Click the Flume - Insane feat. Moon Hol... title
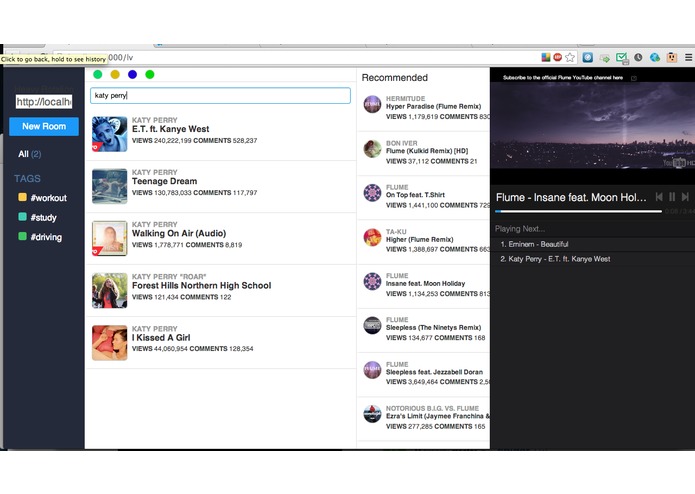 coord(571,197)
